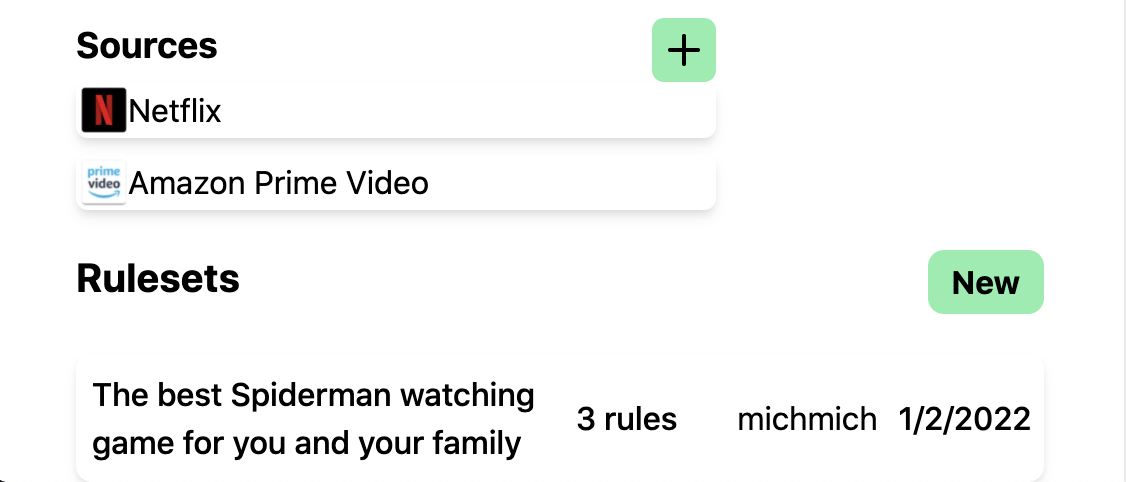Click "game for you and your family" text line

tap(307, 442)
